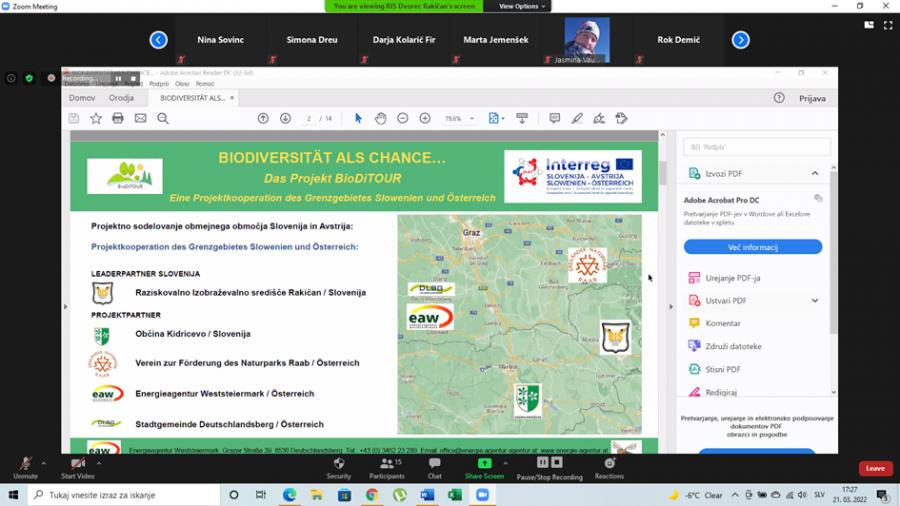Click Share Screen in Zoom

484,468
